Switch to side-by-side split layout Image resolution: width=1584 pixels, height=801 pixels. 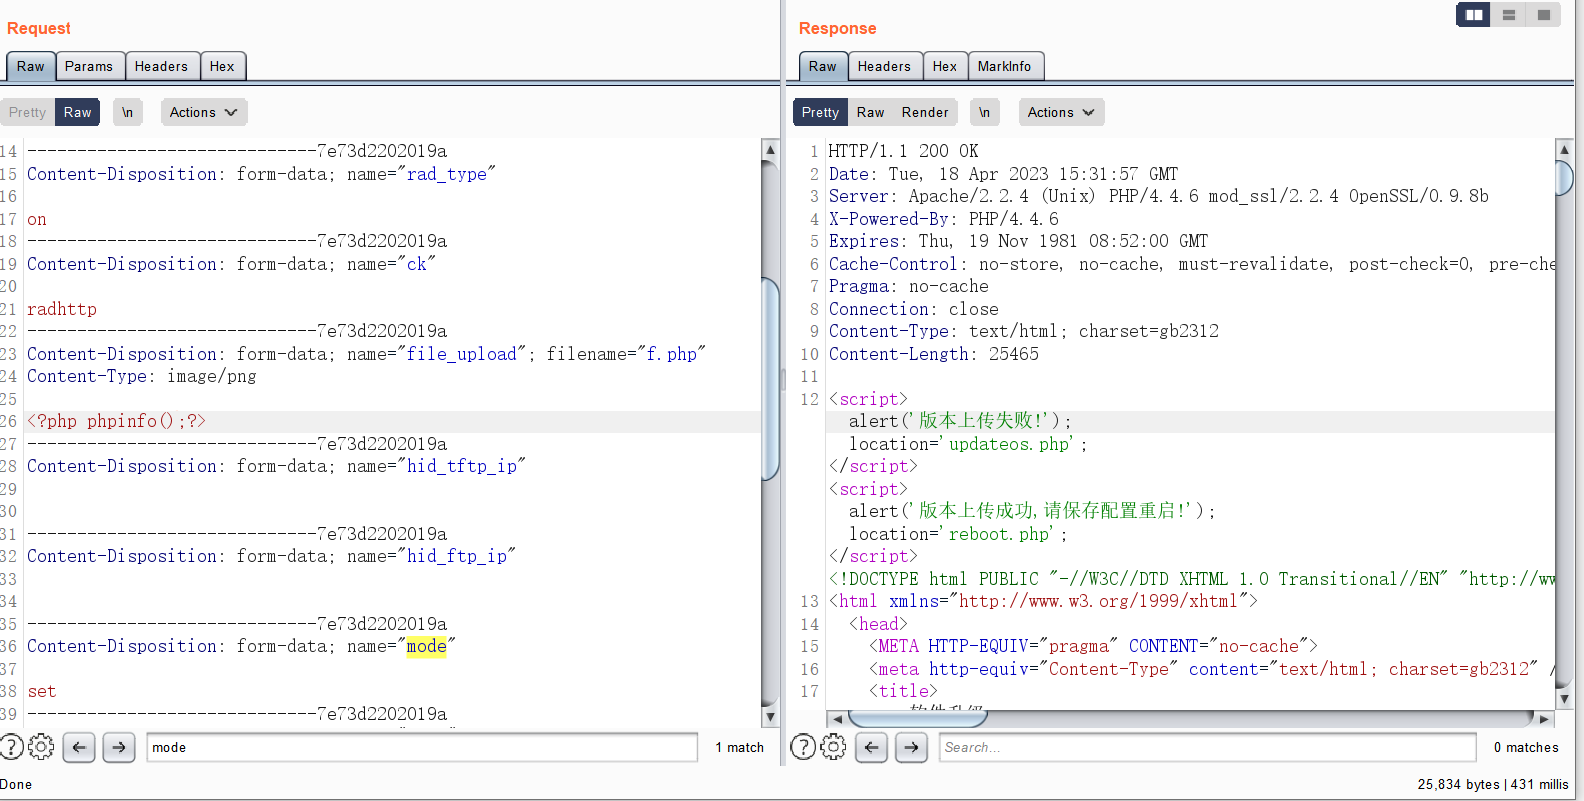(x=1473, y=15)
